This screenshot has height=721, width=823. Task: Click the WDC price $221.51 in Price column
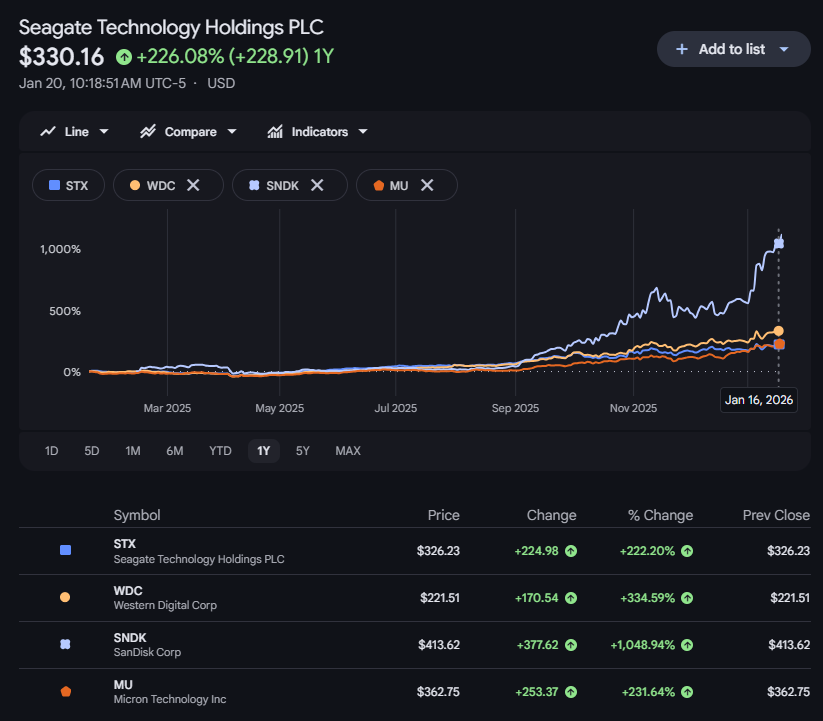coord(440,598)
